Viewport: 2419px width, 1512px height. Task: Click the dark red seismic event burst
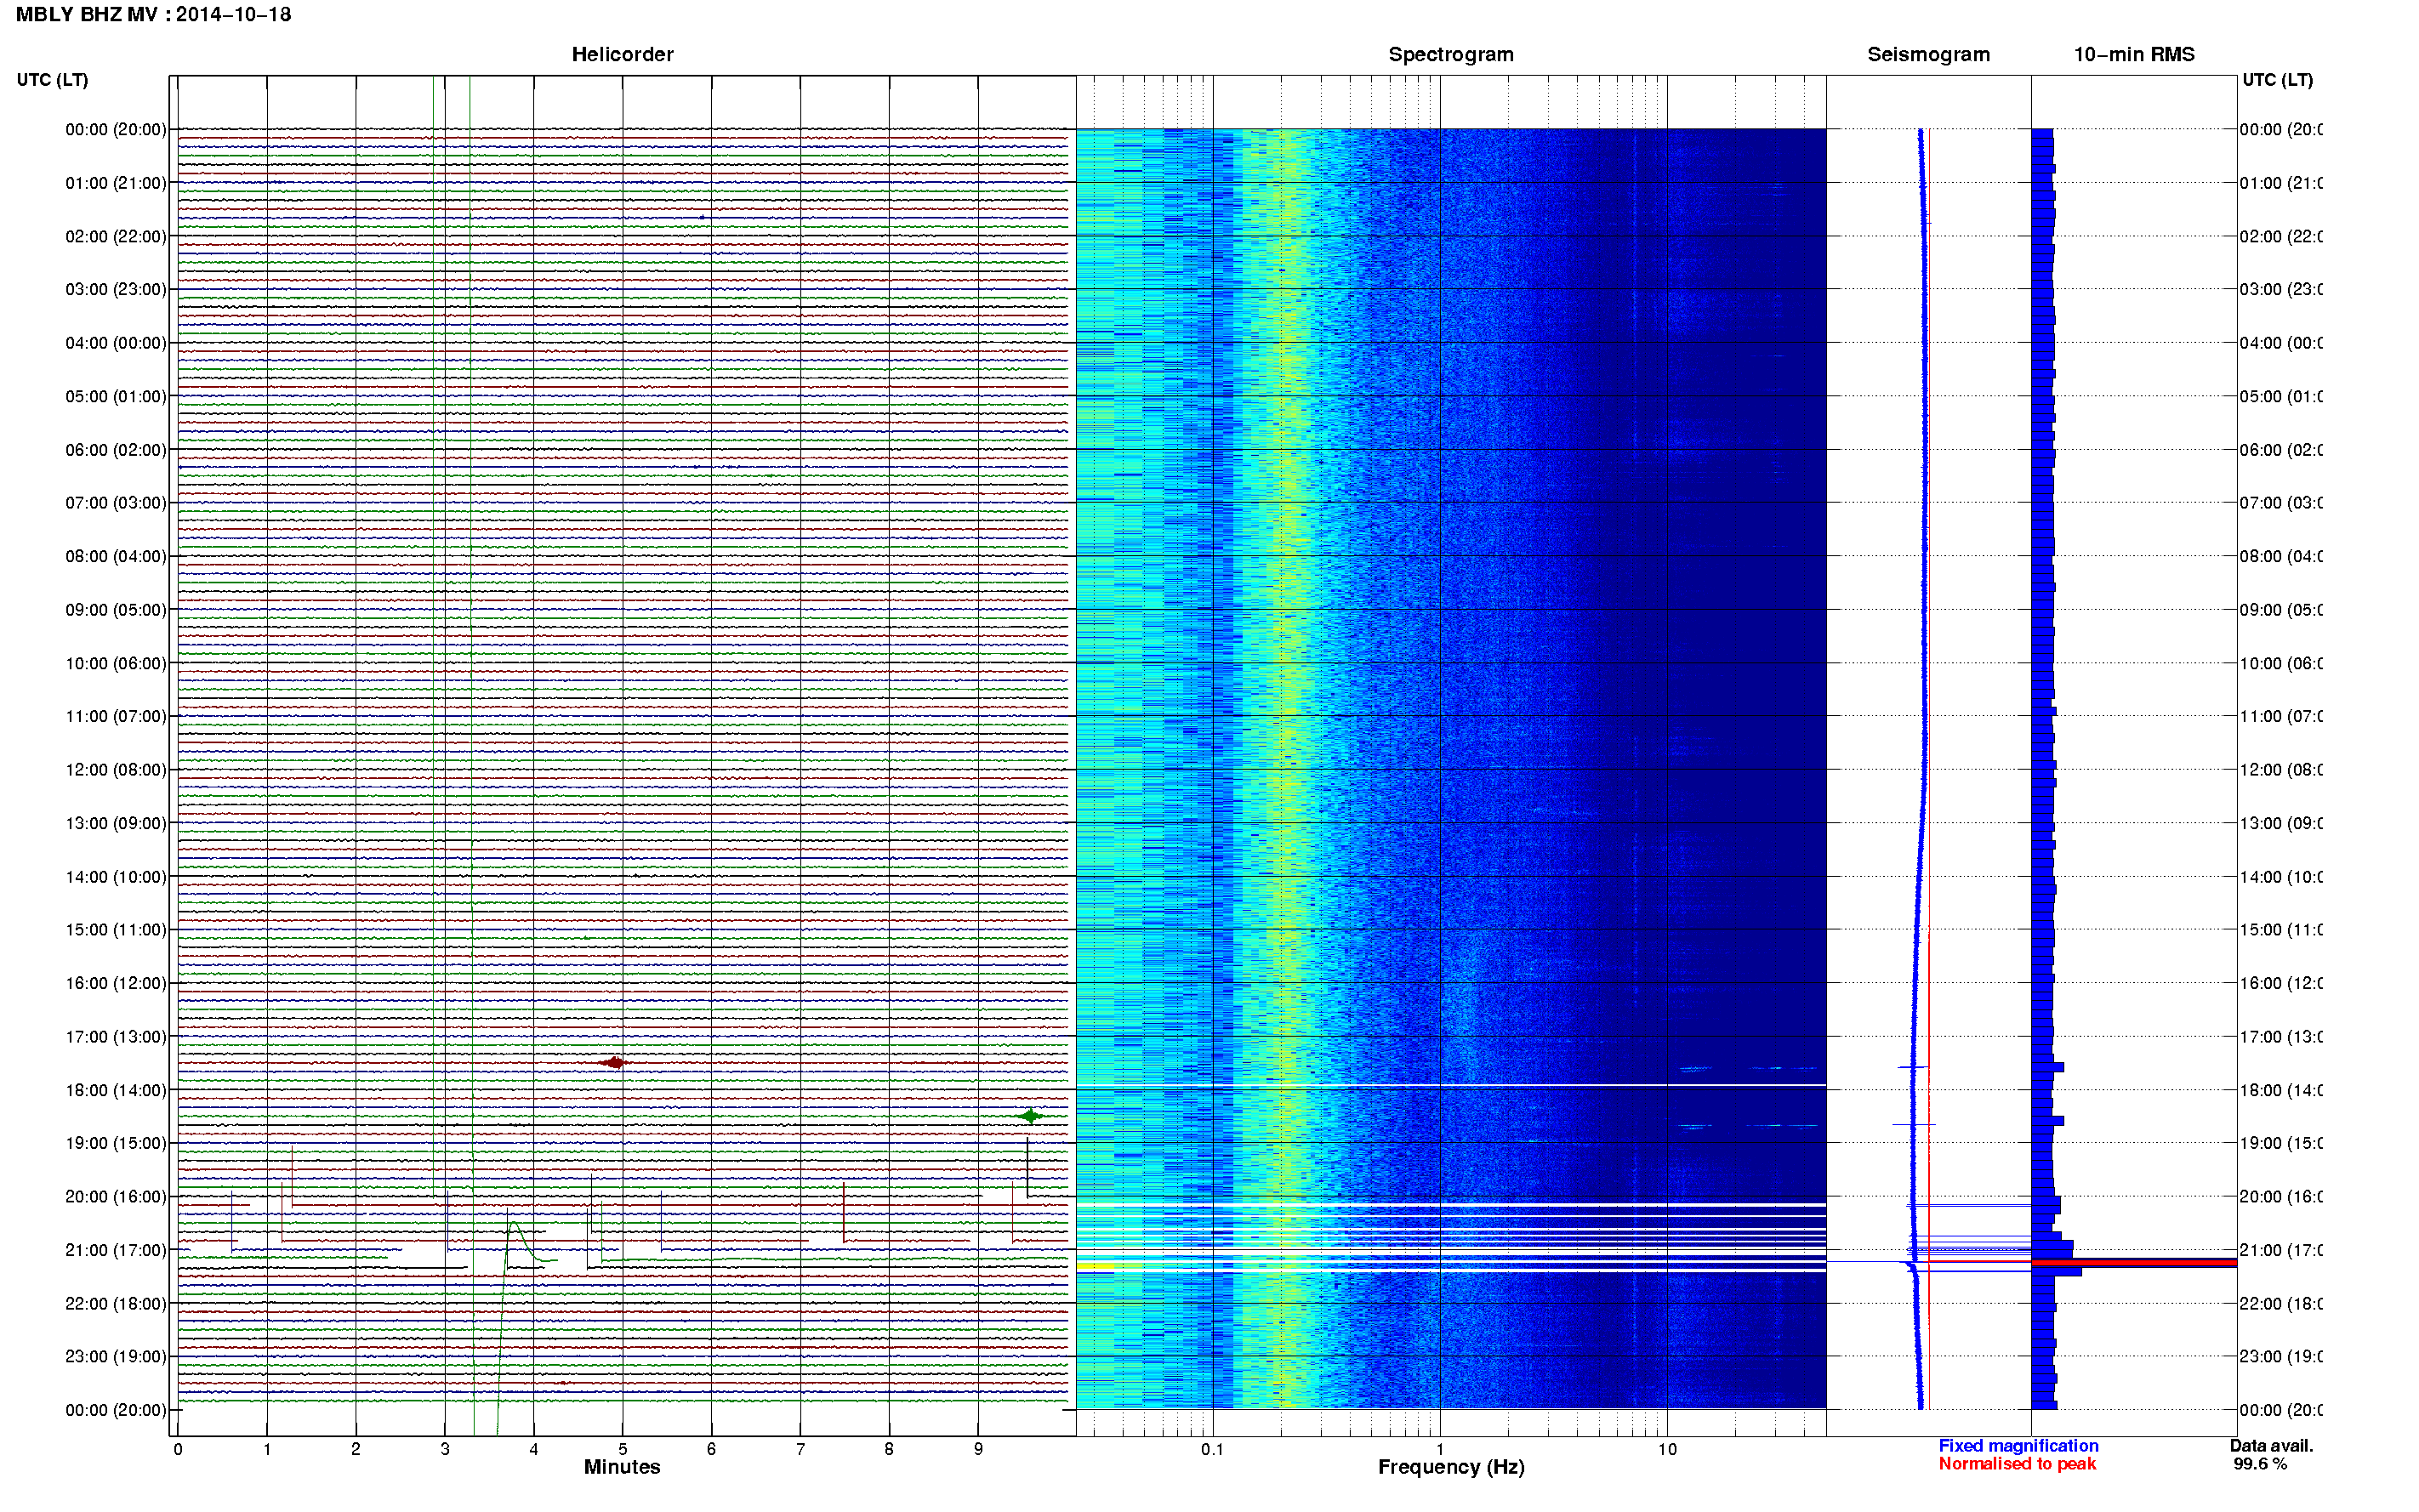tap(614, 1063)
